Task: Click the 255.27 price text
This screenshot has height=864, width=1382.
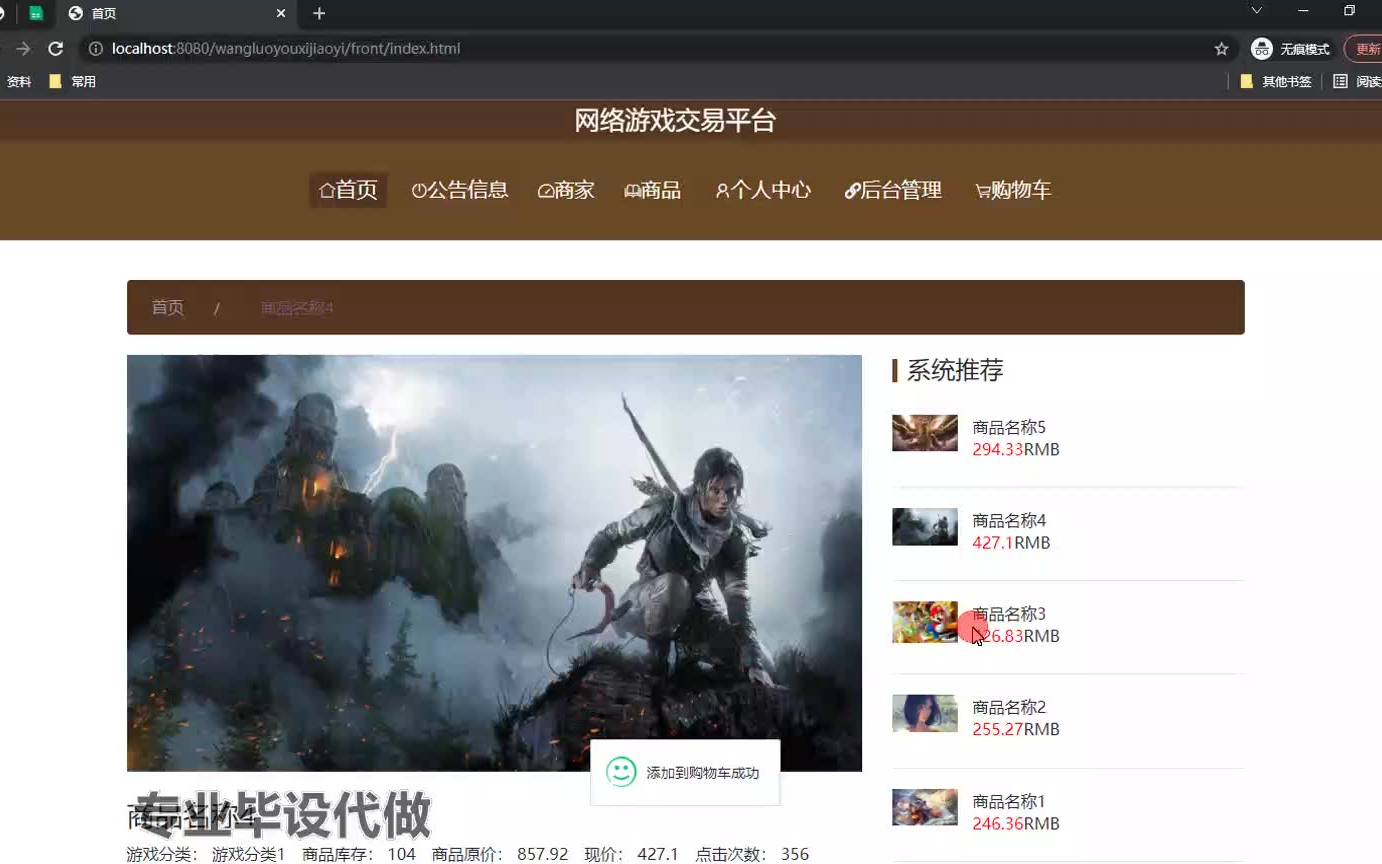Action: pyautogui.click(x=998, y=729)
